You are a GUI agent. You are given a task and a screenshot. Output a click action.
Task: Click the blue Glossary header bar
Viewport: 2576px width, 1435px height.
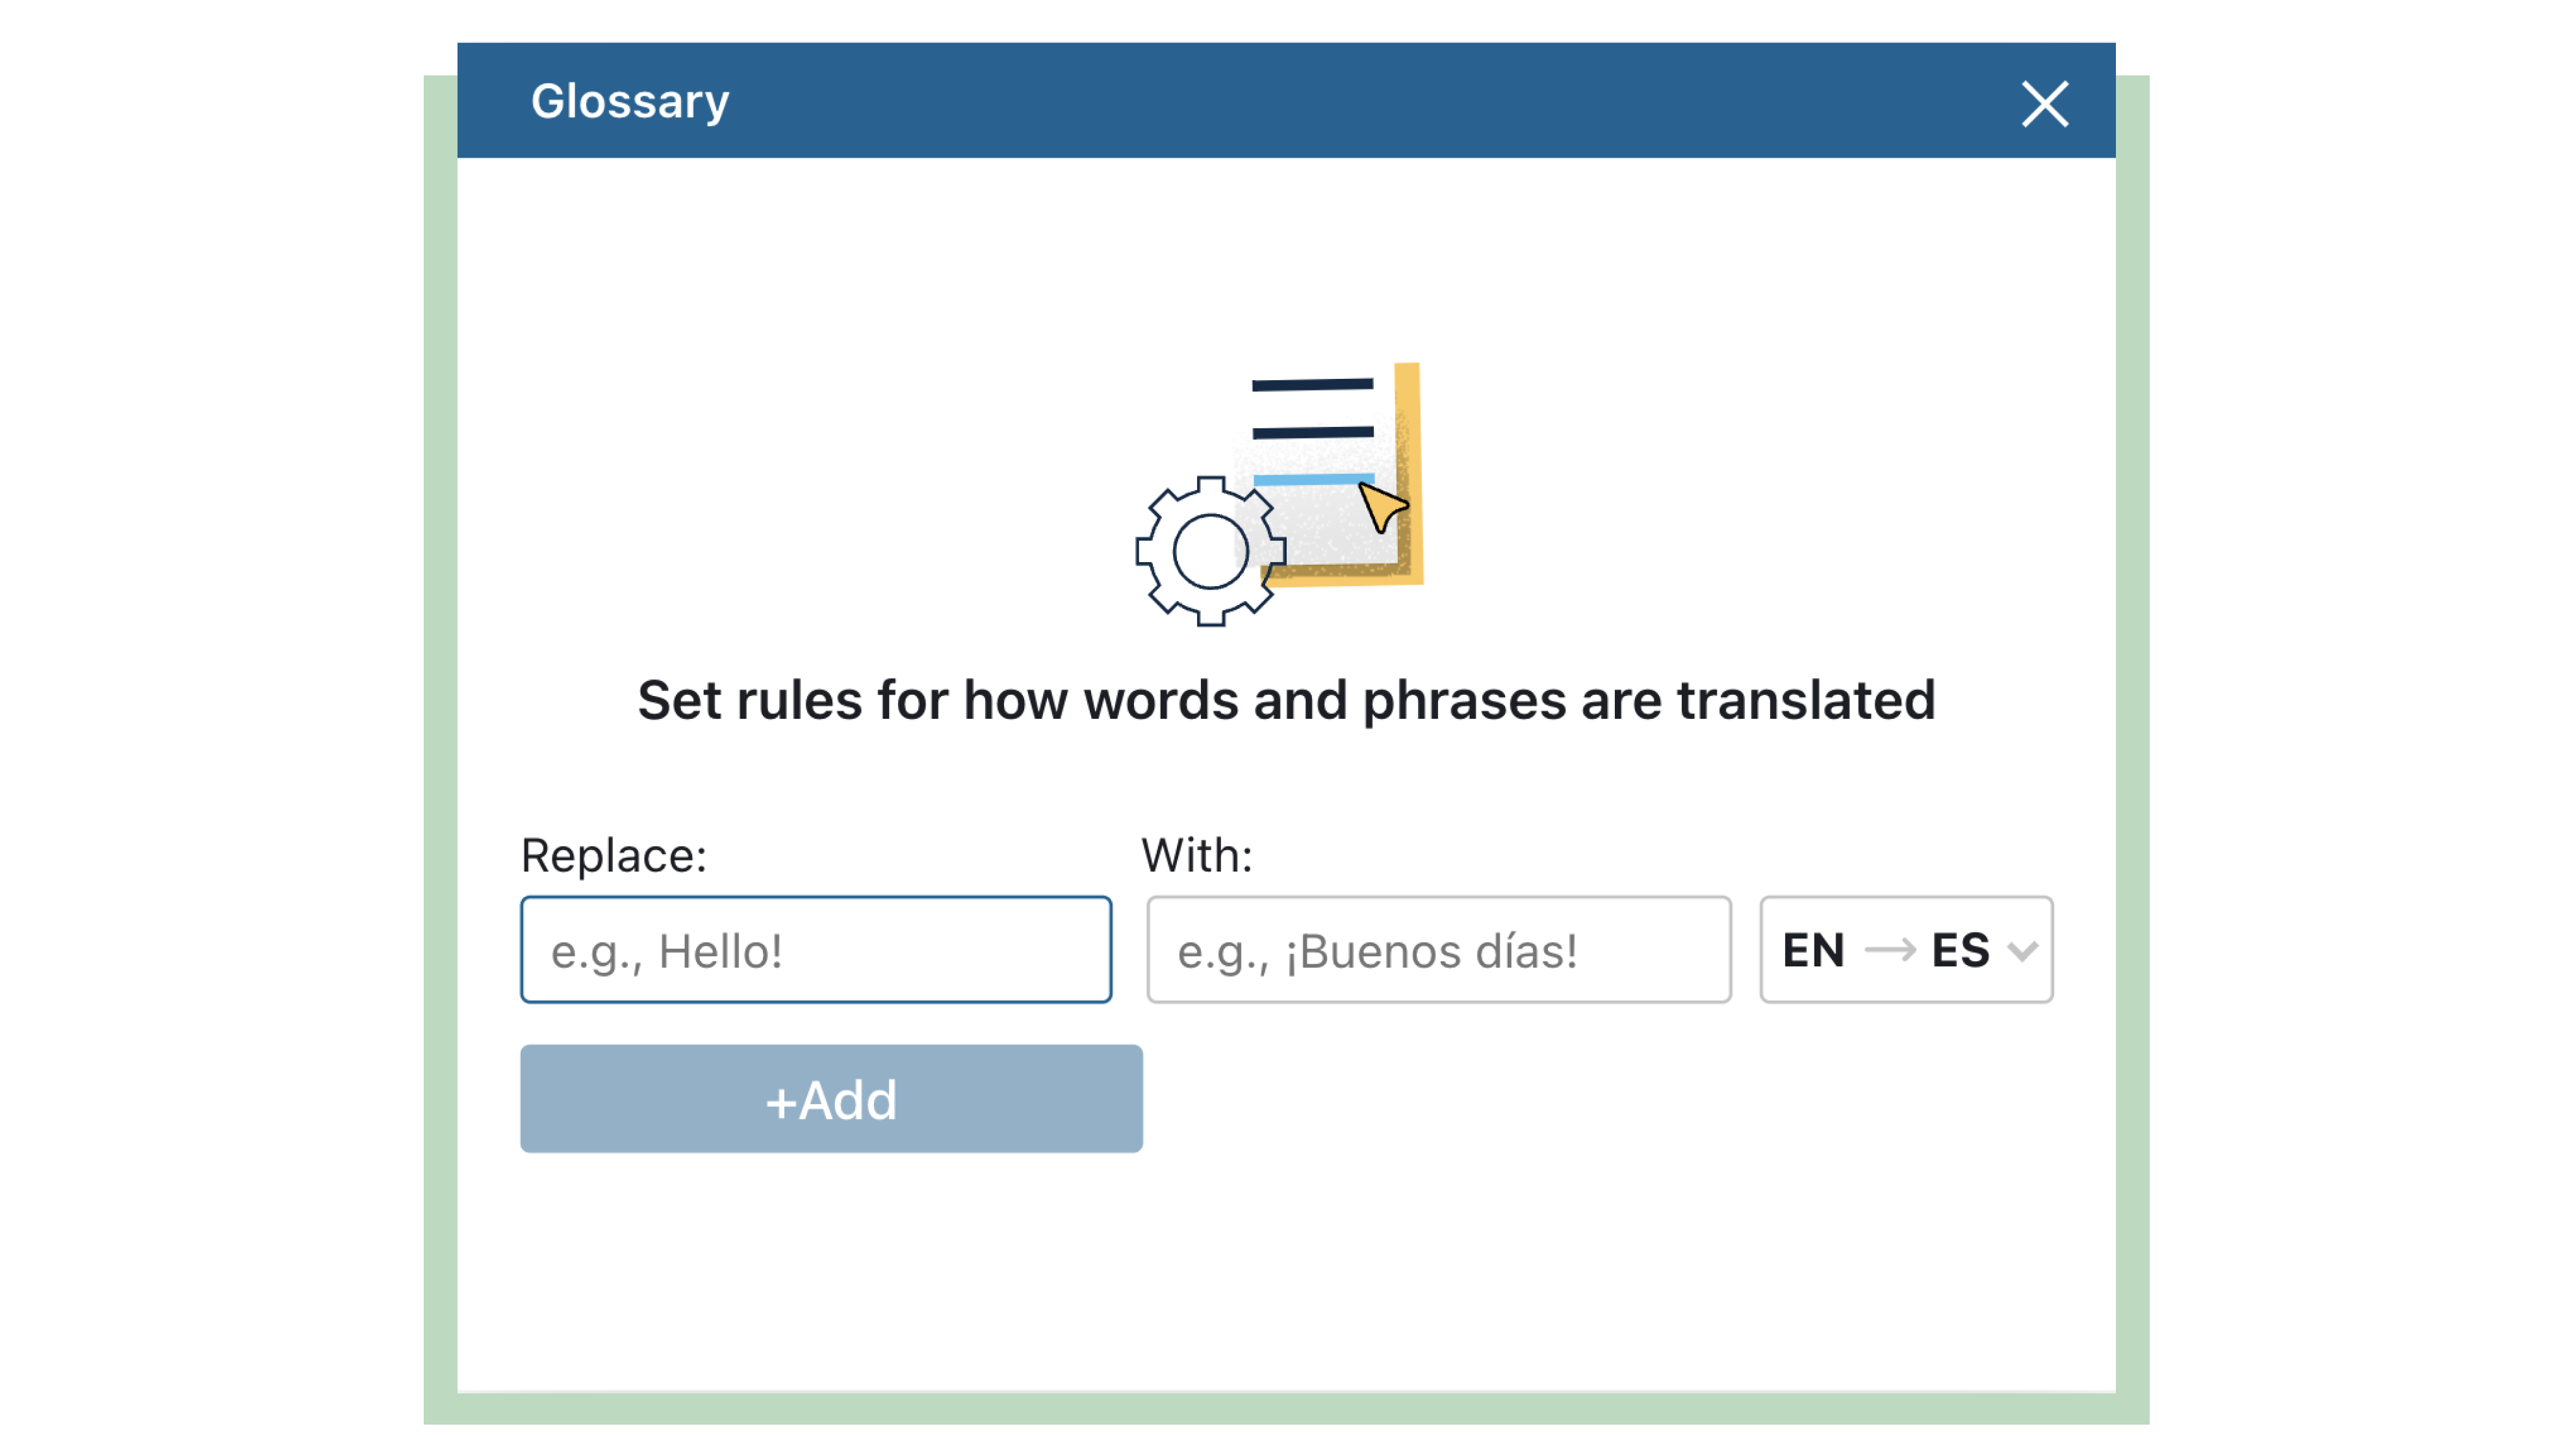pos(1300,100)
